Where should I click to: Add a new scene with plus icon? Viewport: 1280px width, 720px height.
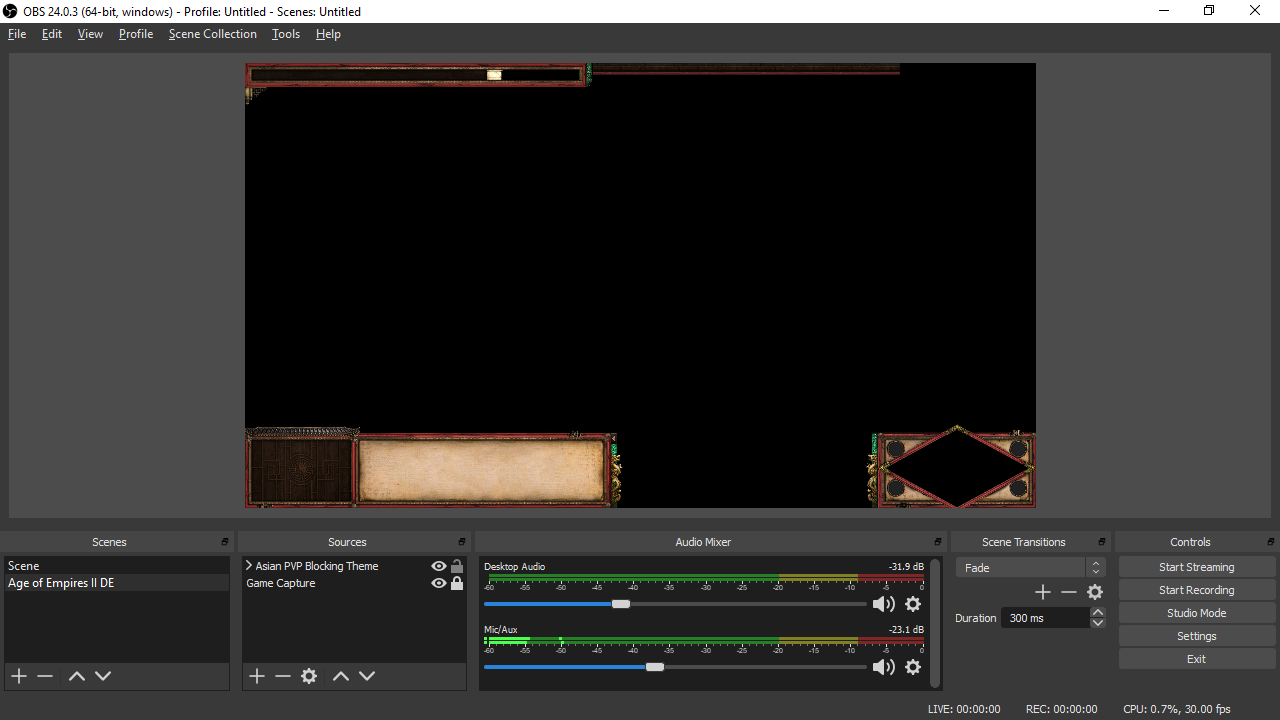pyautogui.click(x=19, y=676)
